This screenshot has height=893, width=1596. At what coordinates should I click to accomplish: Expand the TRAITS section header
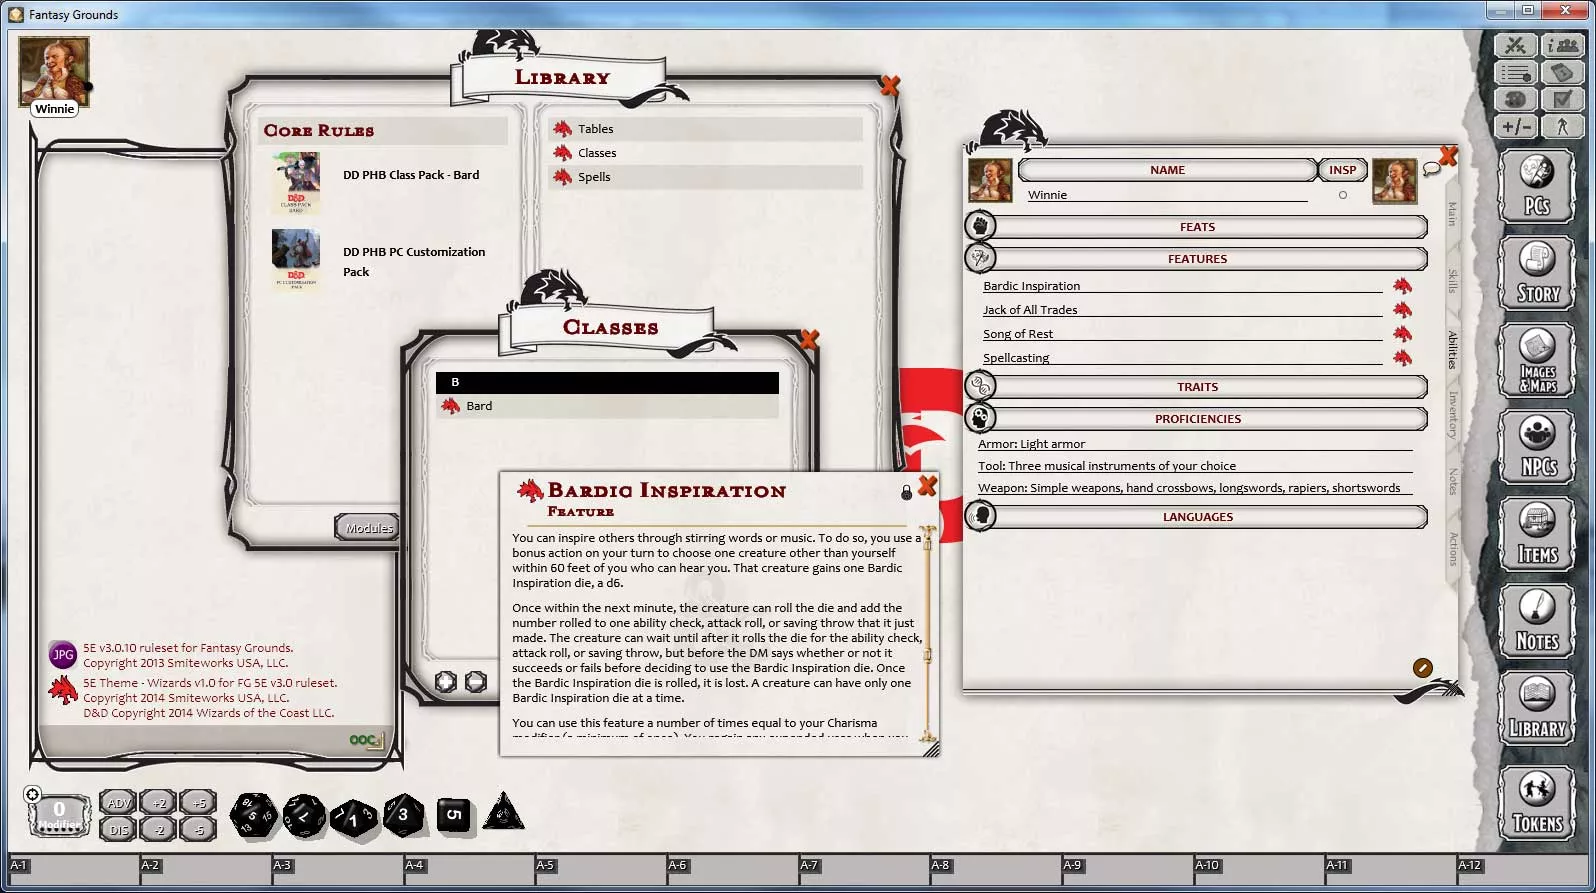[1197, 387]
